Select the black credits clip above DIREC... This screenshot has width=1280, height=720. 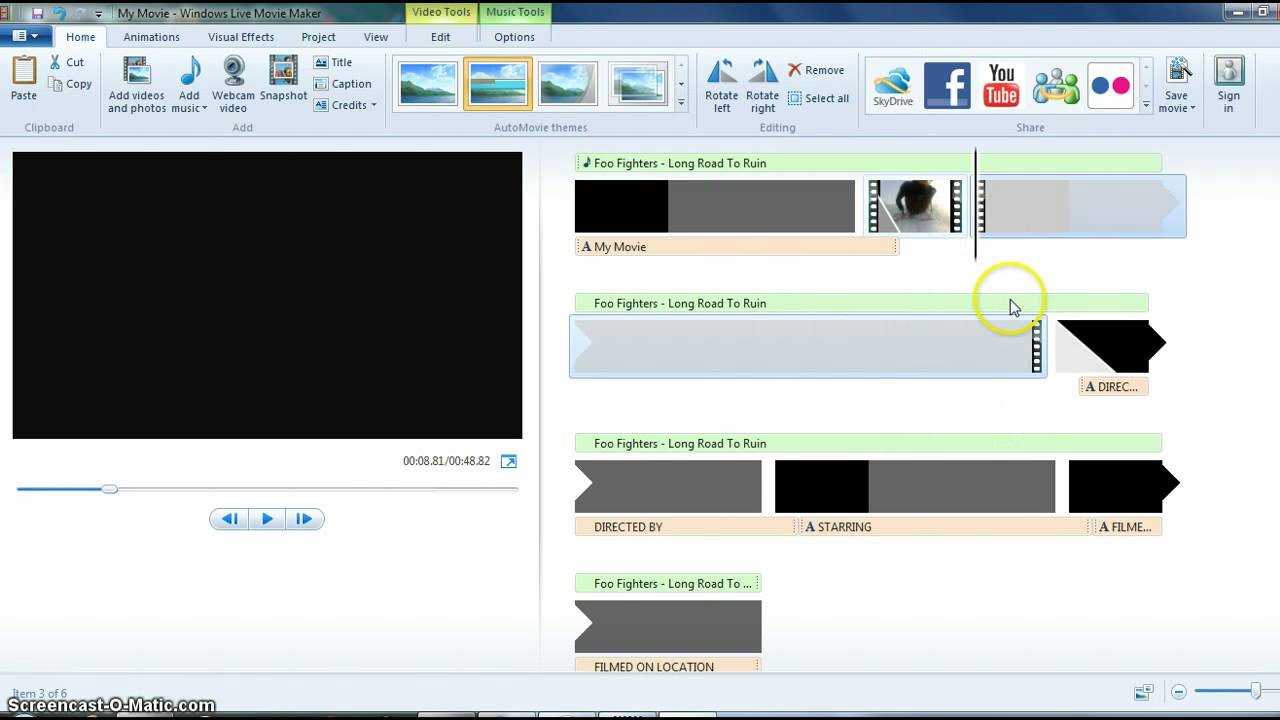1111,346
